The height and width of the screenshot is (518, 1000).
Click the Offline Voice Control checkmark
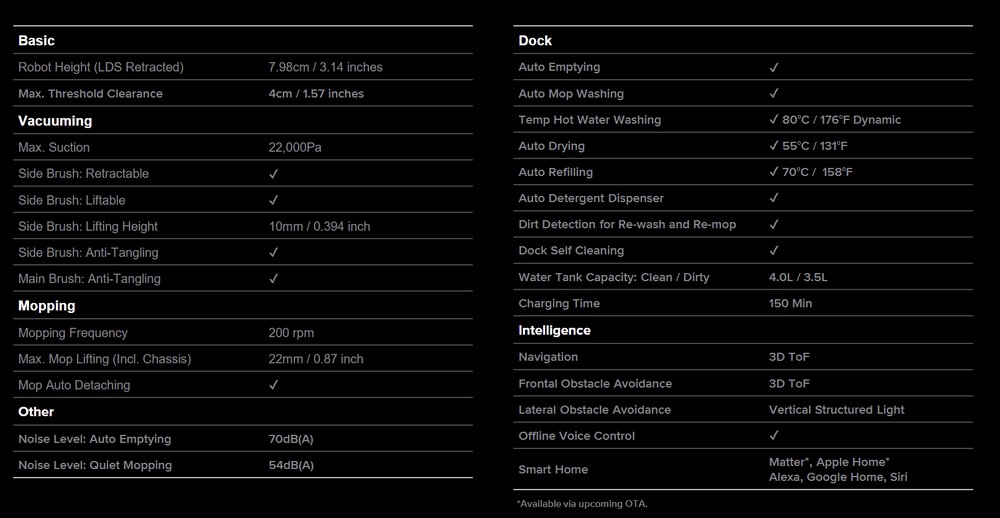(774, 436)
